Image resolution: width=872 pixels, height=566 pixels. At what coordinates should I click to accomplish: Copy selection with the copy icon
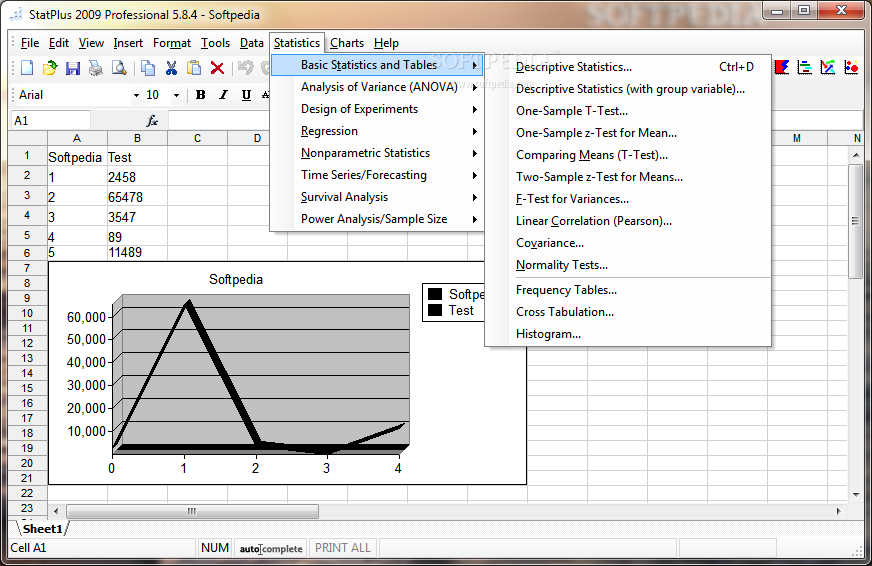click(148, 68)
